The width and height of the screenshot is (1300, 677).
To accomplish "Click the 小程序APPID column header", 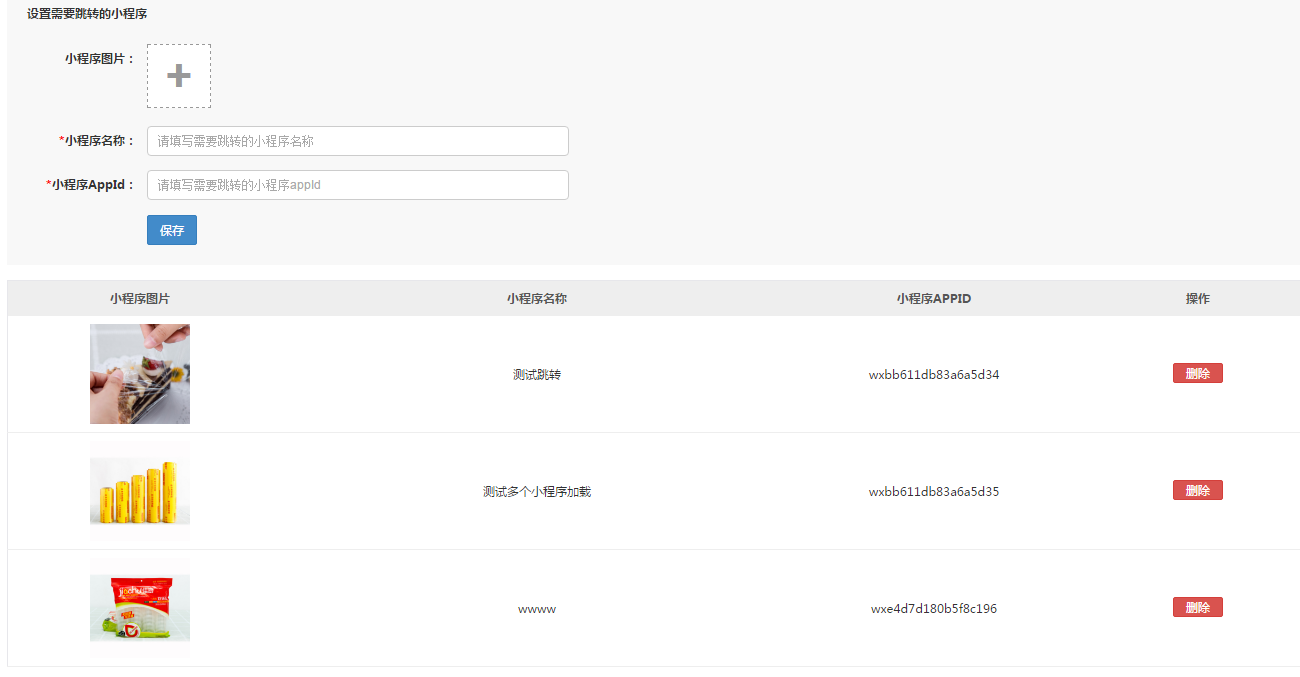I will 934,299.
